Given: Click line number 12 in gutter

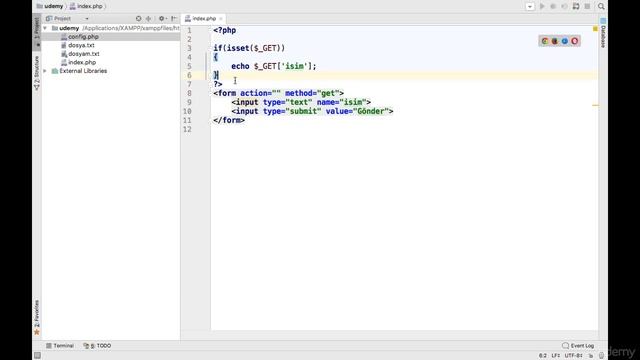Looking at the screenshot, I should click(x=187, y=129).
